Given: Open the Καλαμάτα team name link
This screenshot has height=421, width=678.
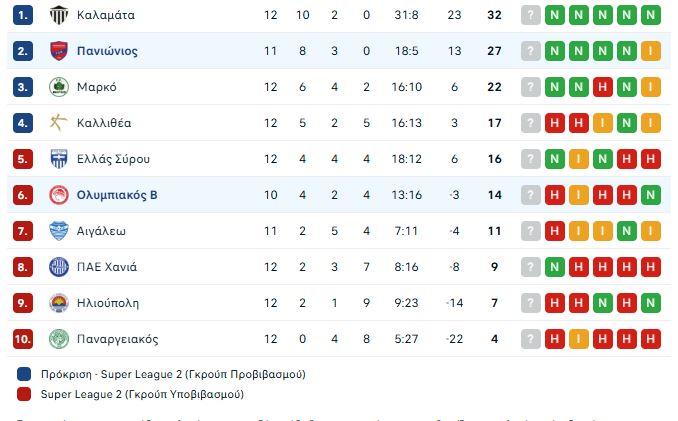Looking at the screenshot, I should coord(105,15).
